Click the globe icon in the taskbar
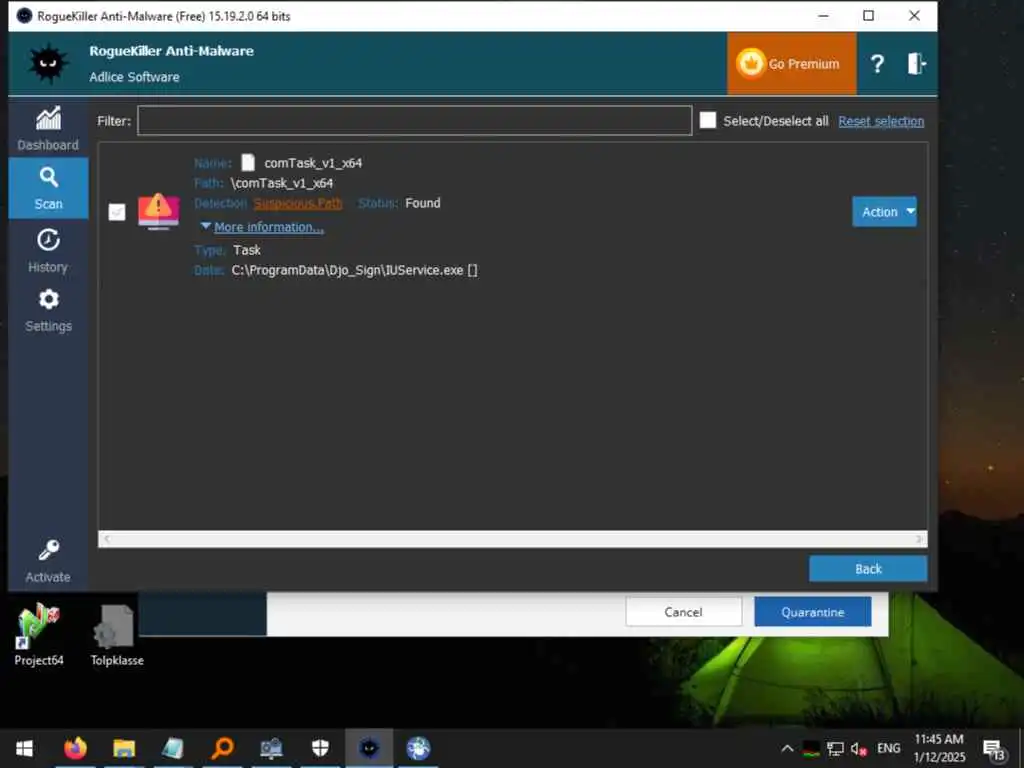 pos(418,748)
